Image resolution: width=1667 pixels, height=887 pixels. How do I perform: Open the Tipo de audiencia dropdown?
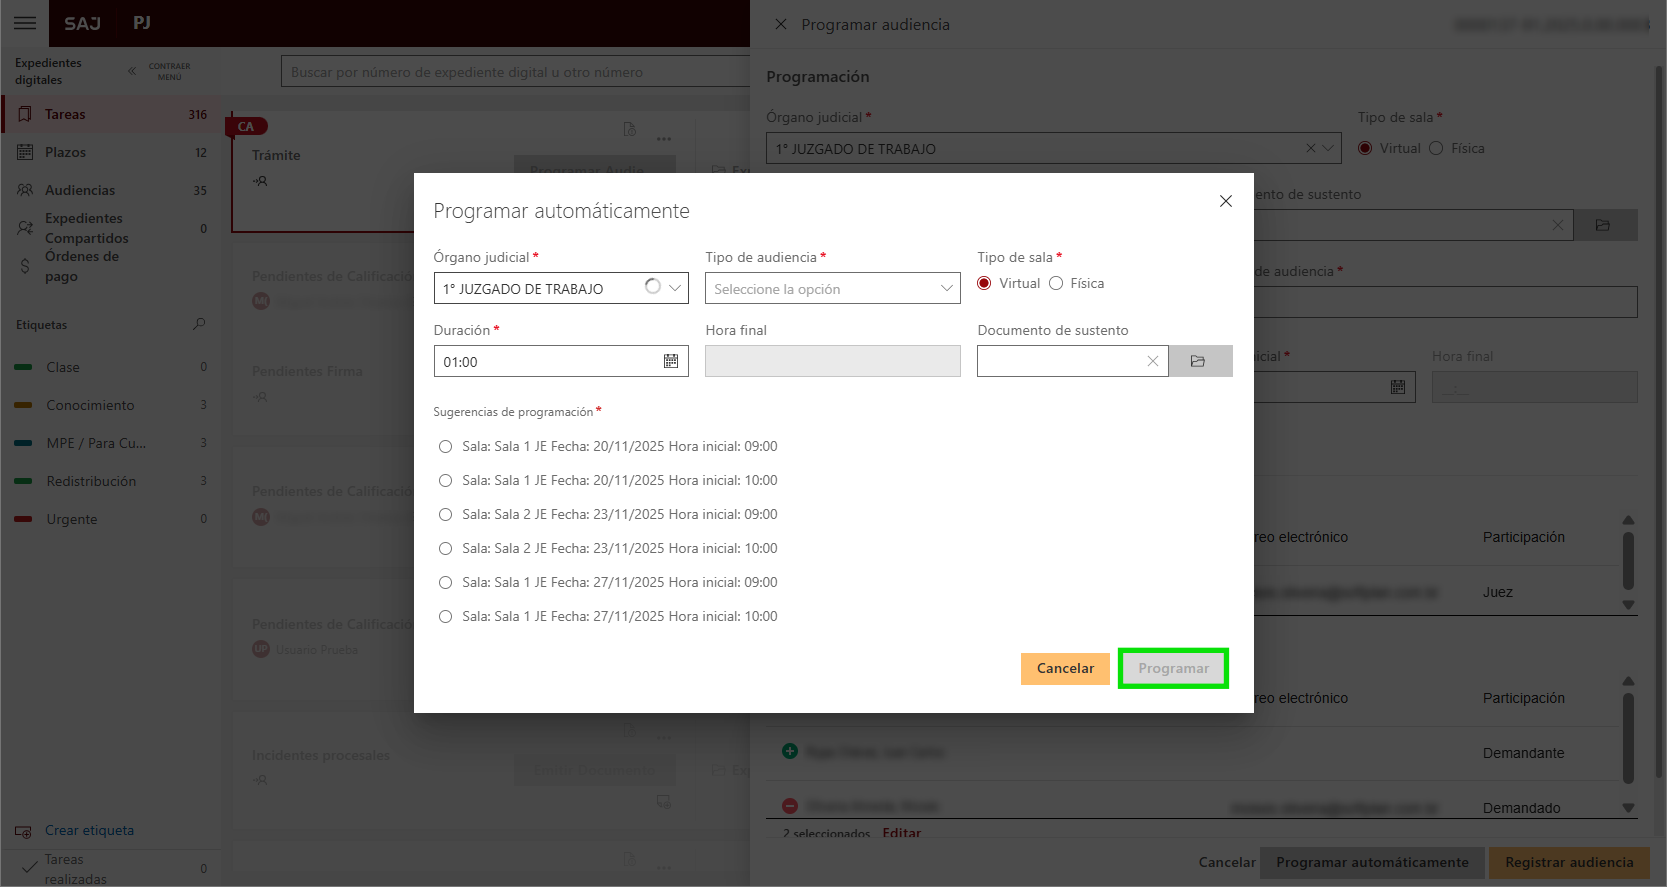click(832, 289)
